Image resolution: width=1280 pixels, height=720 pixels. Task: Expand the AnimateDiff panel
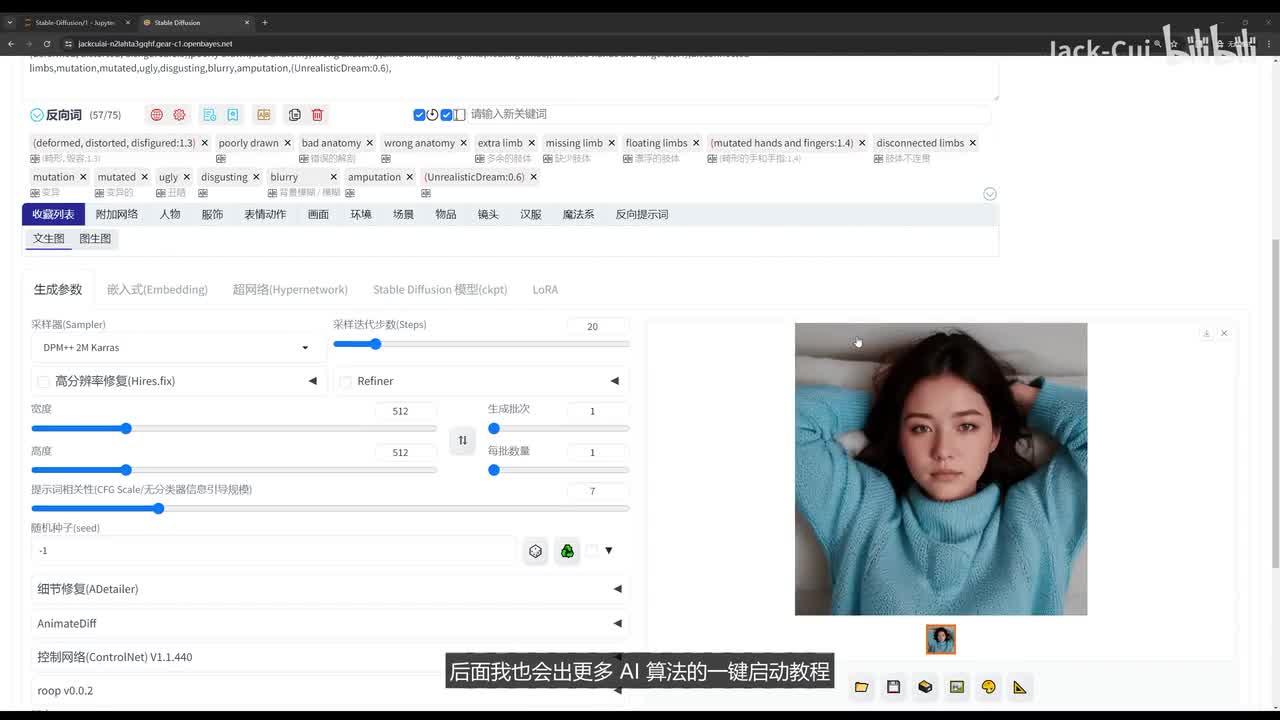328,623
